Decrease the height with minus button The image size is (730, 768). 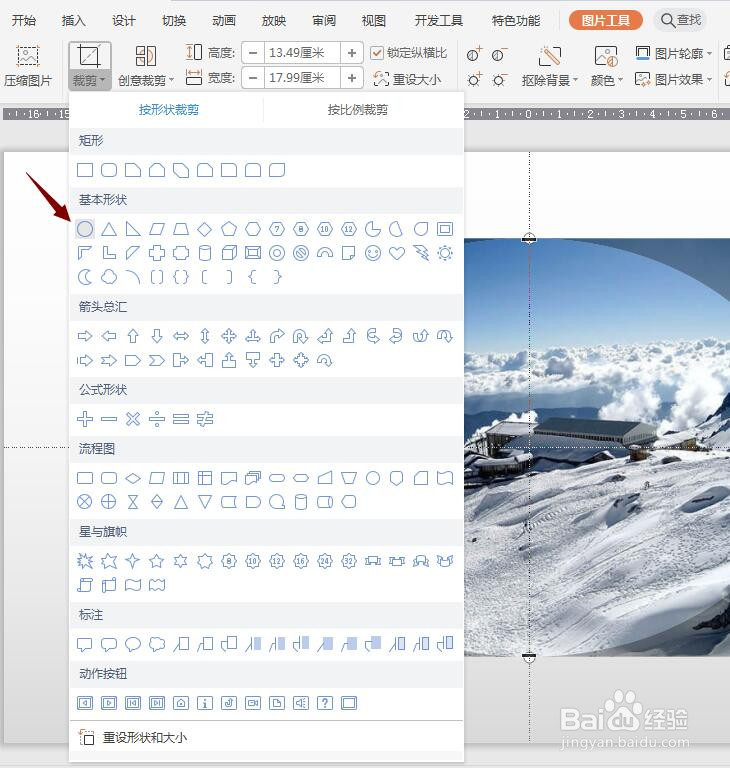[253, 53]
